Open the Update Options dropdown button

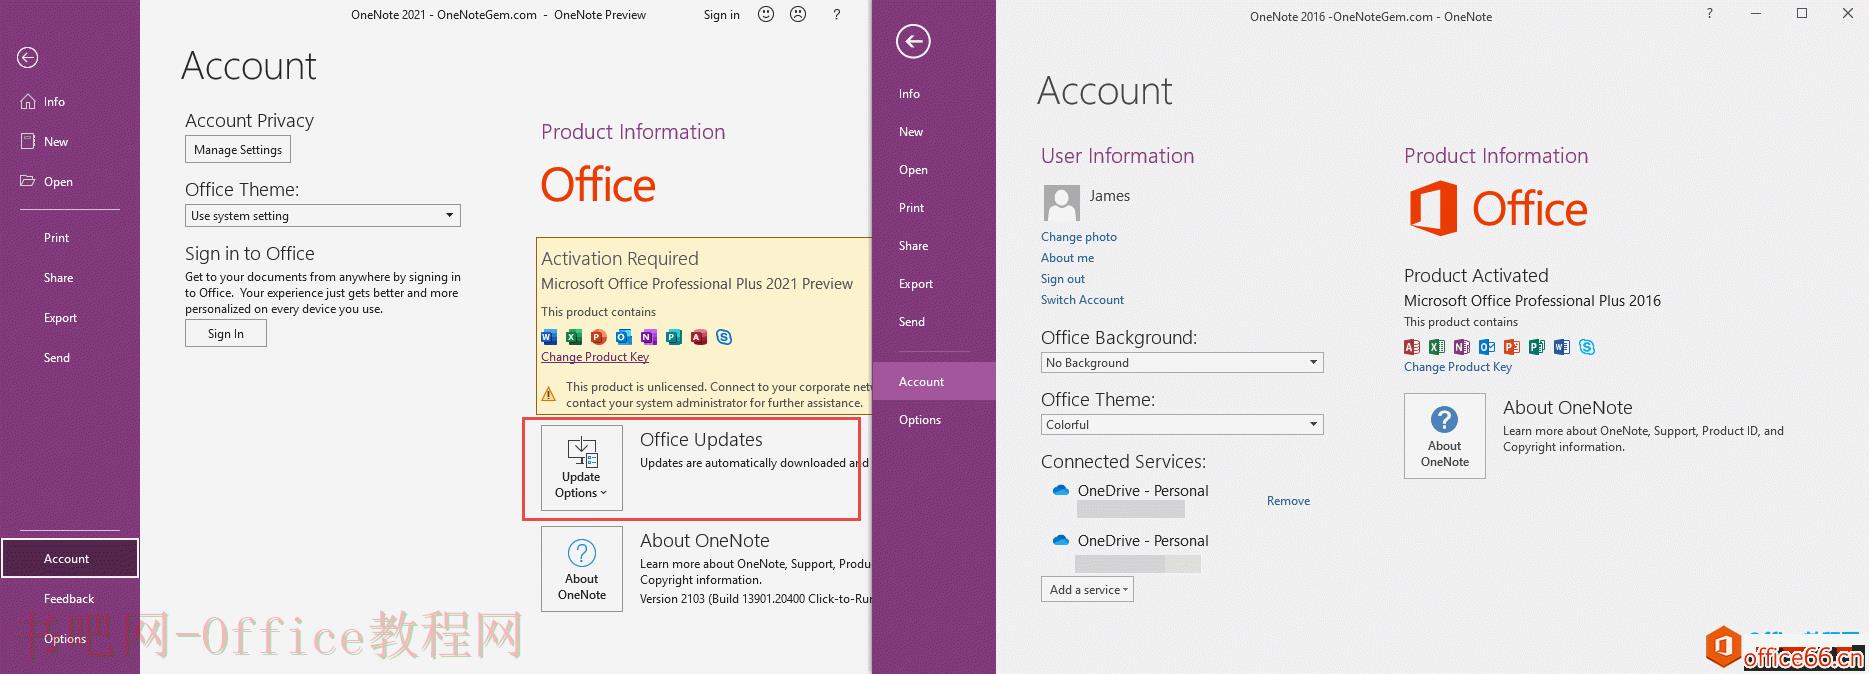[x=582, y=468]
